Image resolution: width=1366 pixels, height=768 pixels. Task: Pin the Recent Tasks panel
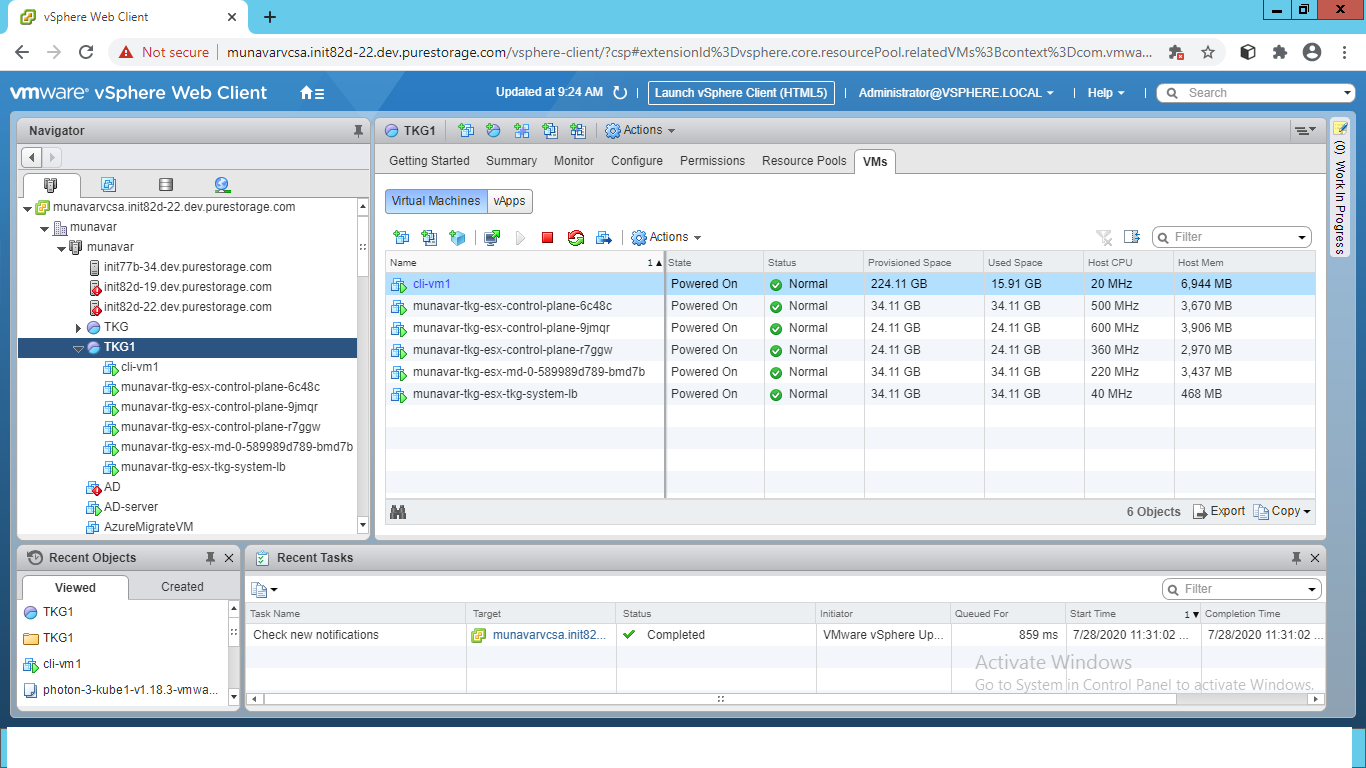tap(1296, 558)
